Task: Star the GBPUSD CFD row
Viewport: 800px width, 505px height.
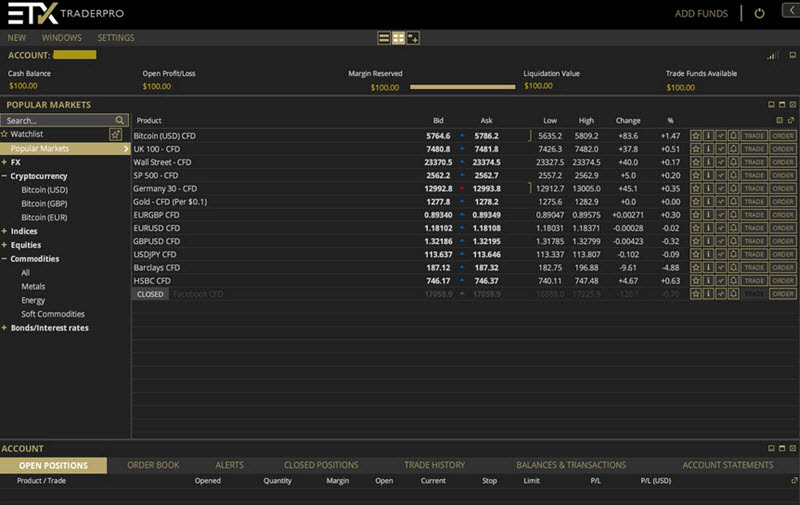Action: coord(695,241)
